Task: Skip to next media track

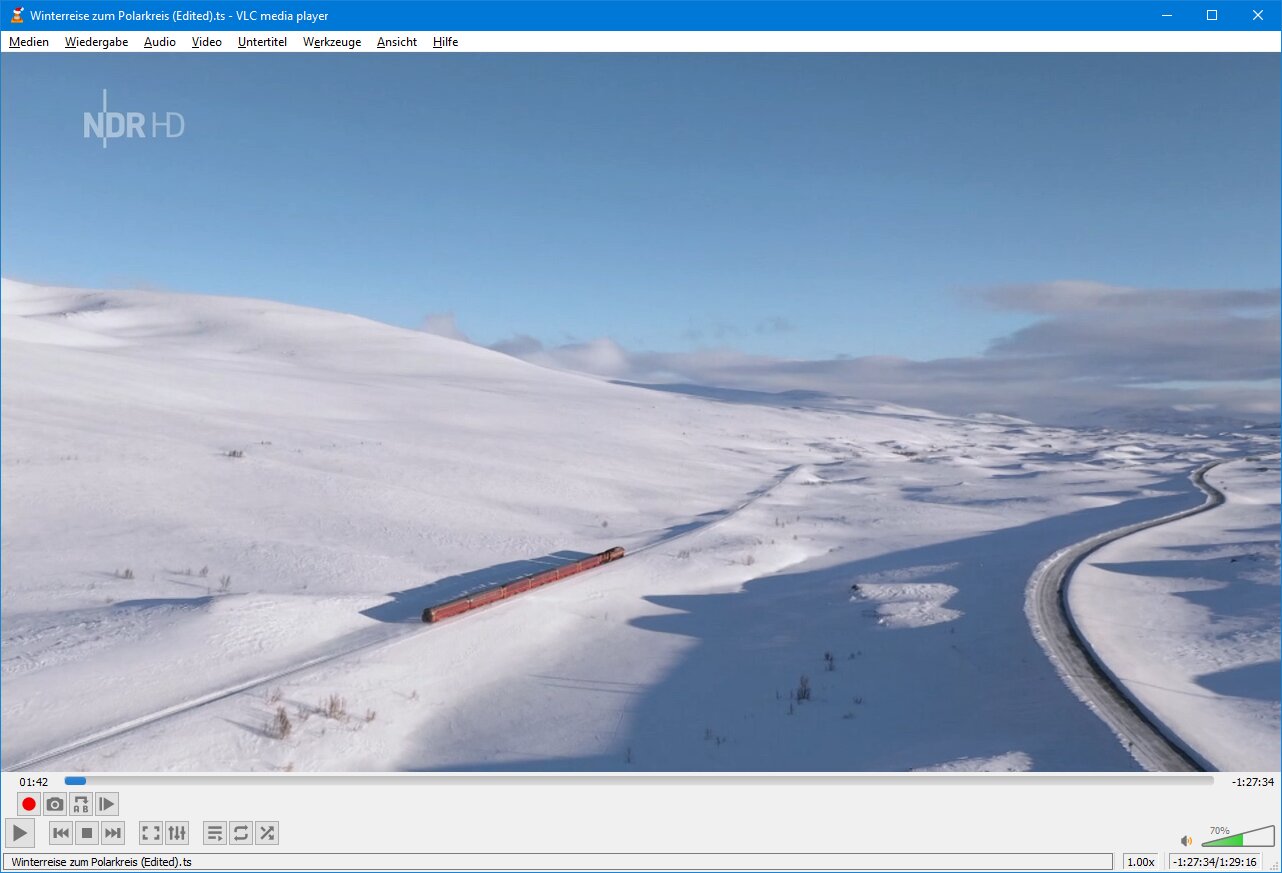Action: pyautogui.click(x=113, y=833)
